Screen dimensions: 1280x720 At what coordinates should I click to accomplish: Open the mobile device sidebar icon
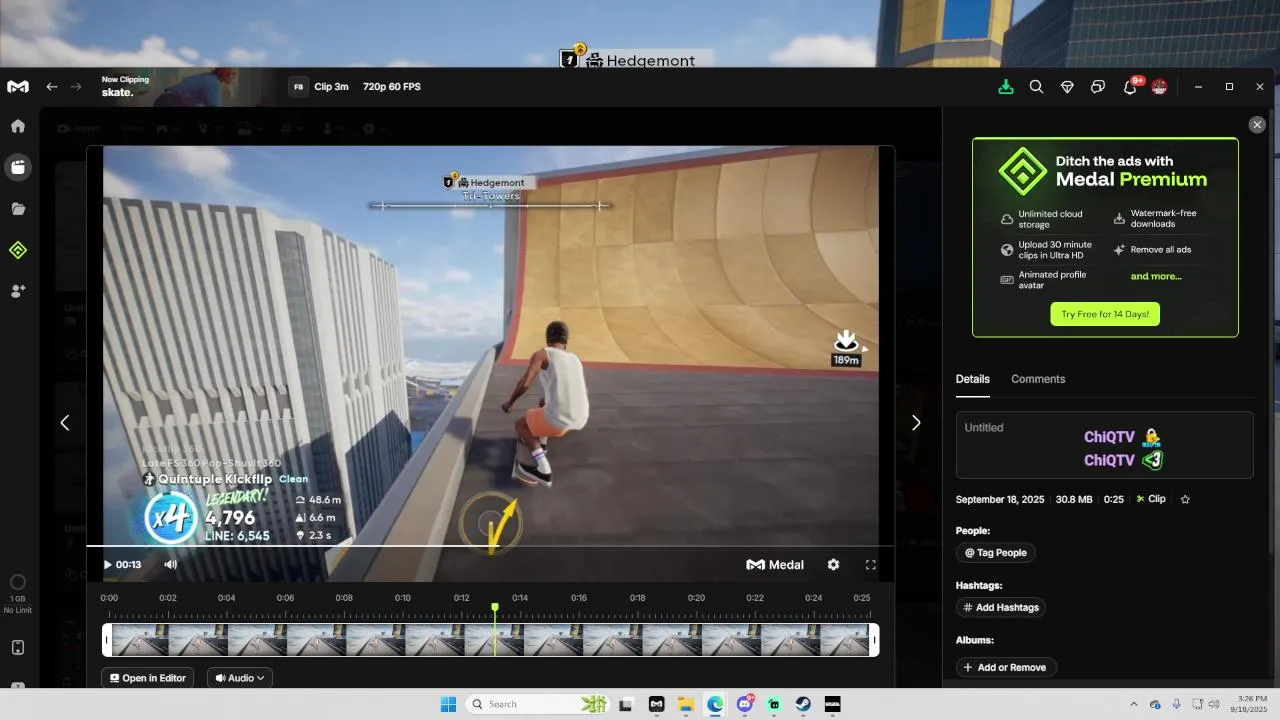coord(18,648)
